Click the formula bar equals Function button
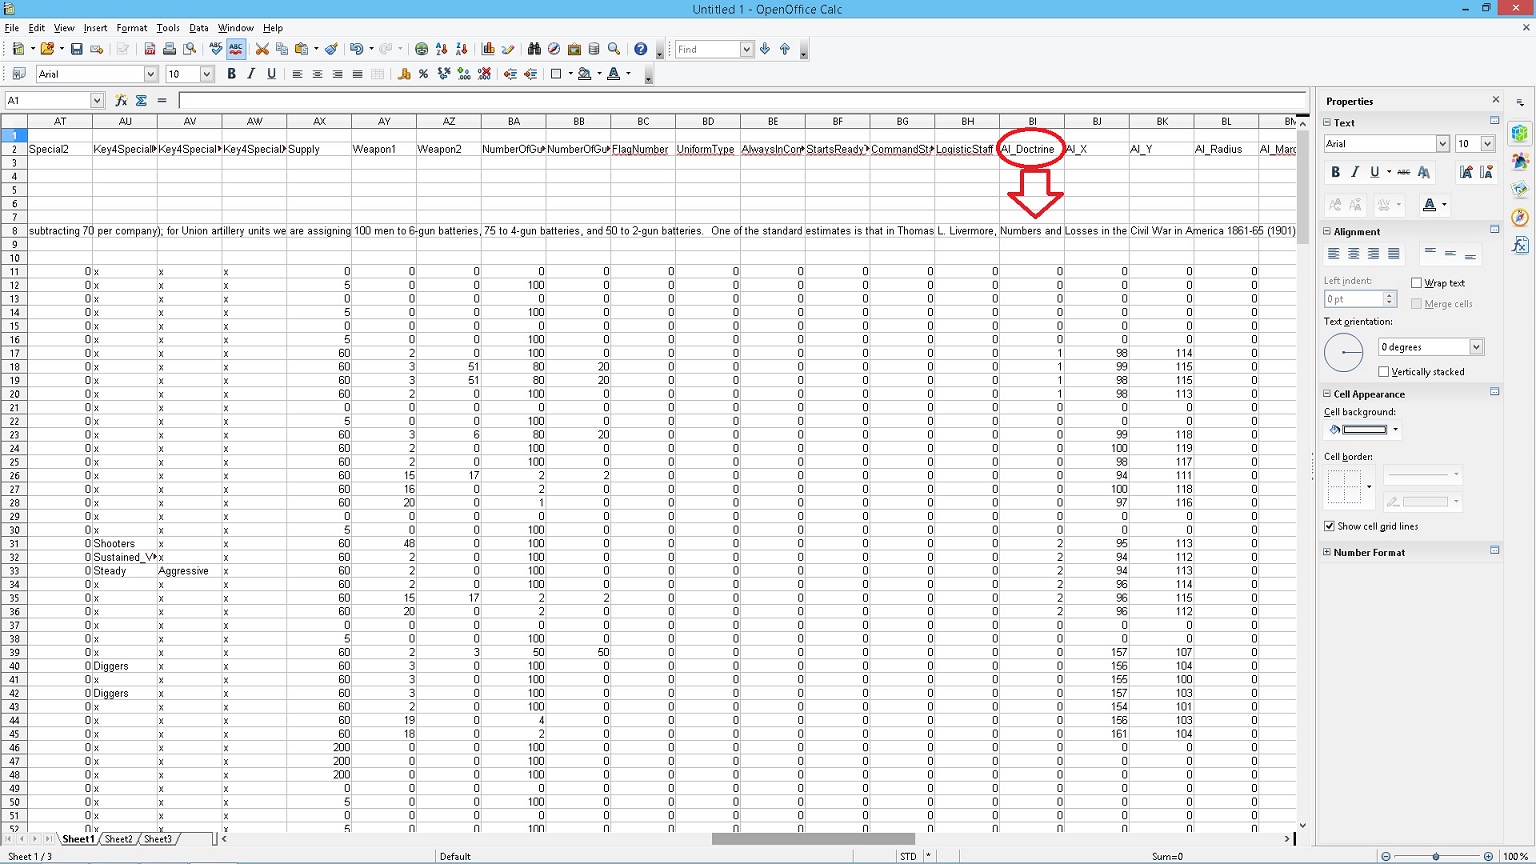1536x864 pixels. [161, 100]
